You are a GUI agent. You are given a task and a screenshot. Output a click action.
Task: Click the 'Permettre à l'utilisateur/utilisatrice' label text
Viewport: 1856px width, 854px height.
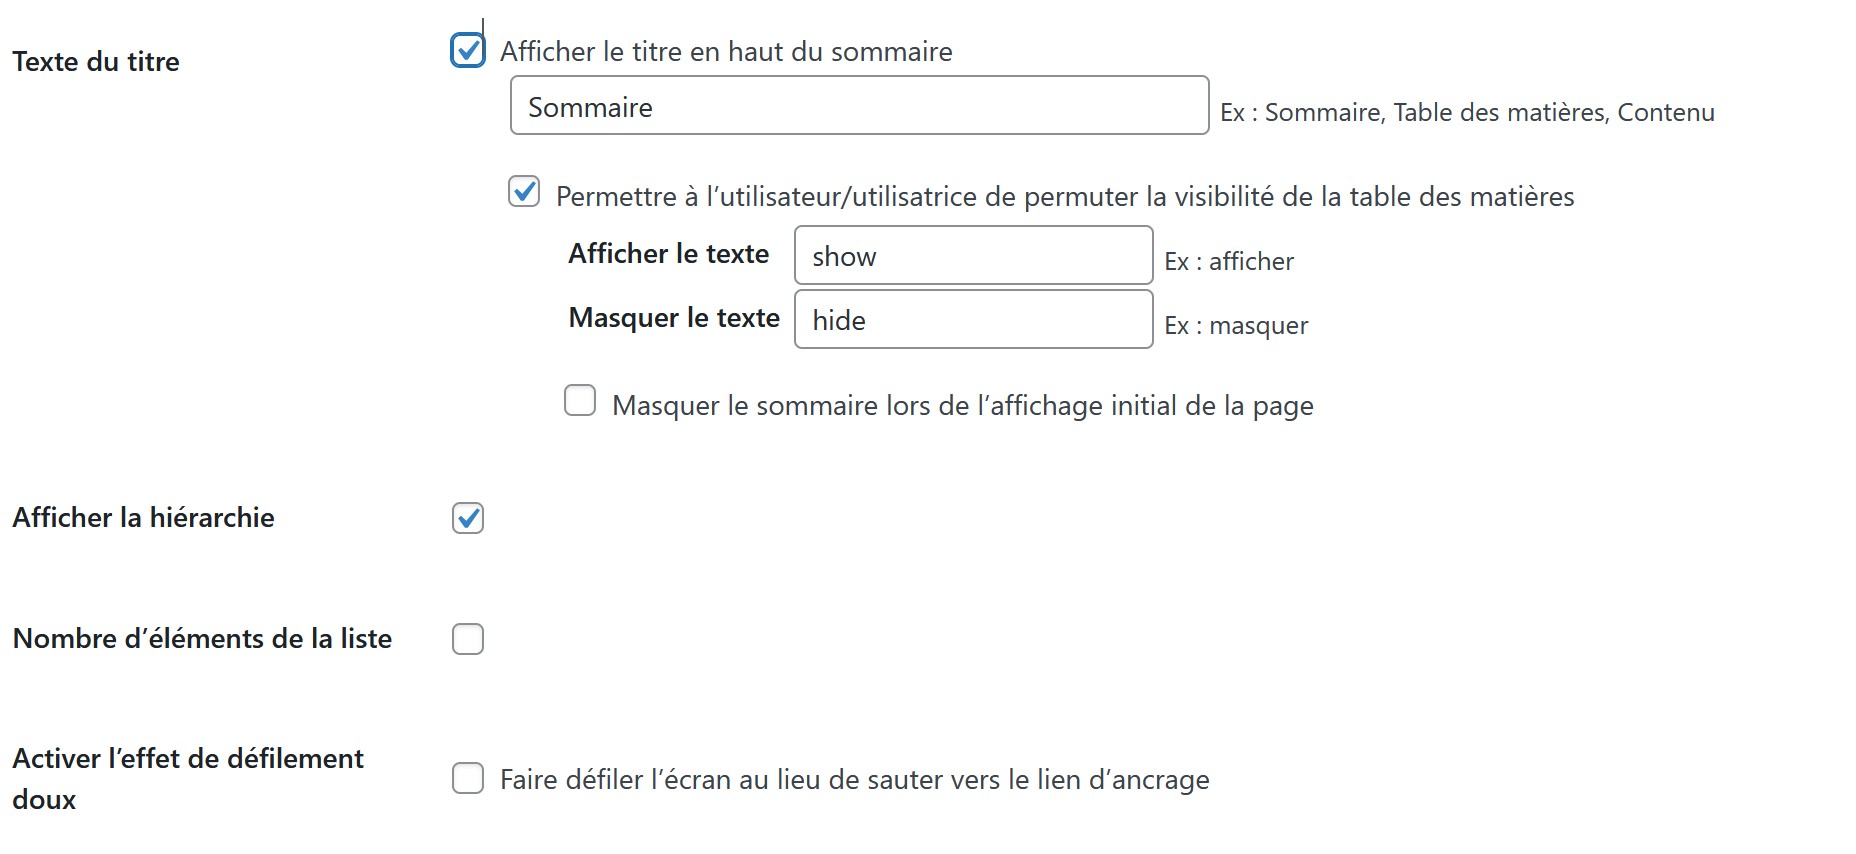pyautogui.click(x=1065, y=197)
